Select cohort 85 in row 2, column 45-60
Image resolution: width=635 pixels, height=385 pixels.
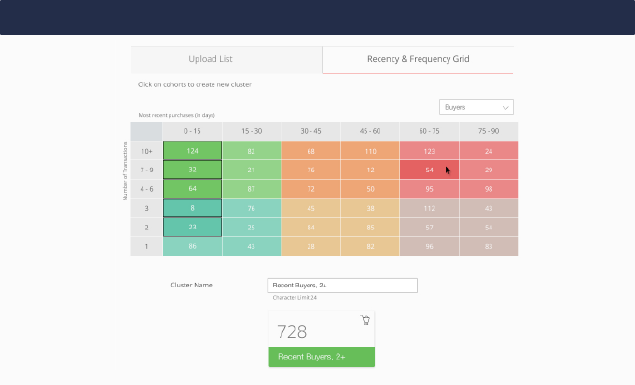370,227
